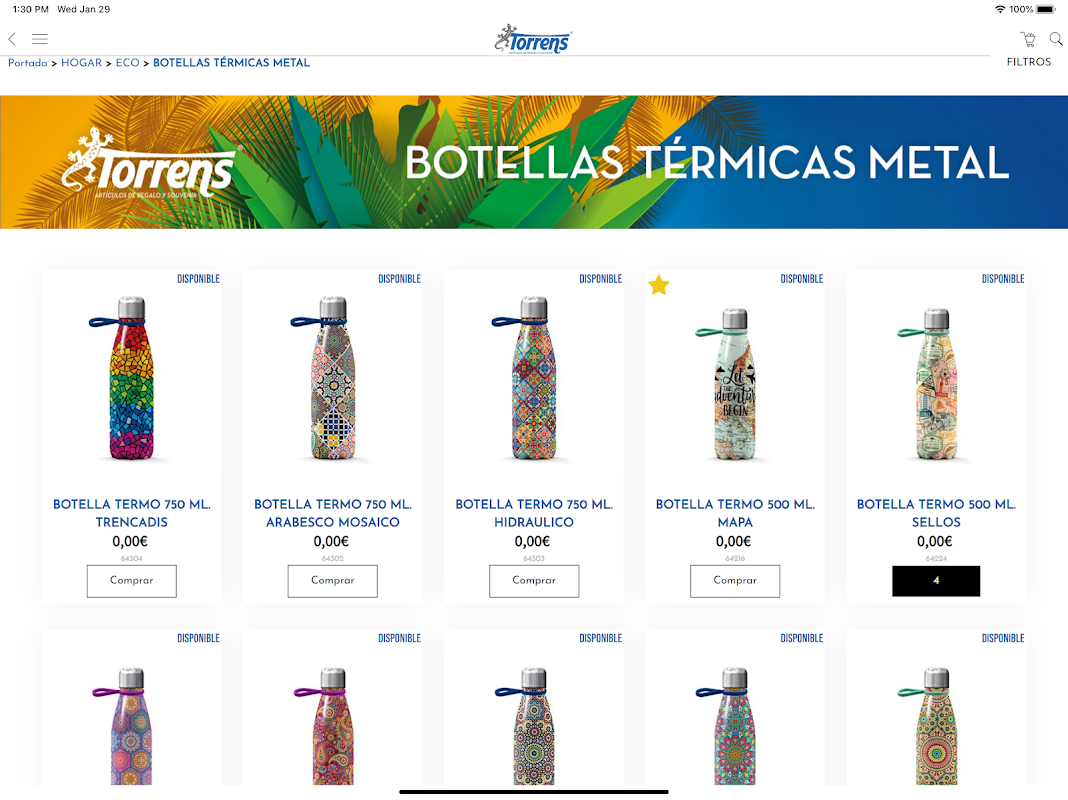Screen dimensions: 1068x800
Task: Open Trencadis bottle image
Action: pos(131,379)
